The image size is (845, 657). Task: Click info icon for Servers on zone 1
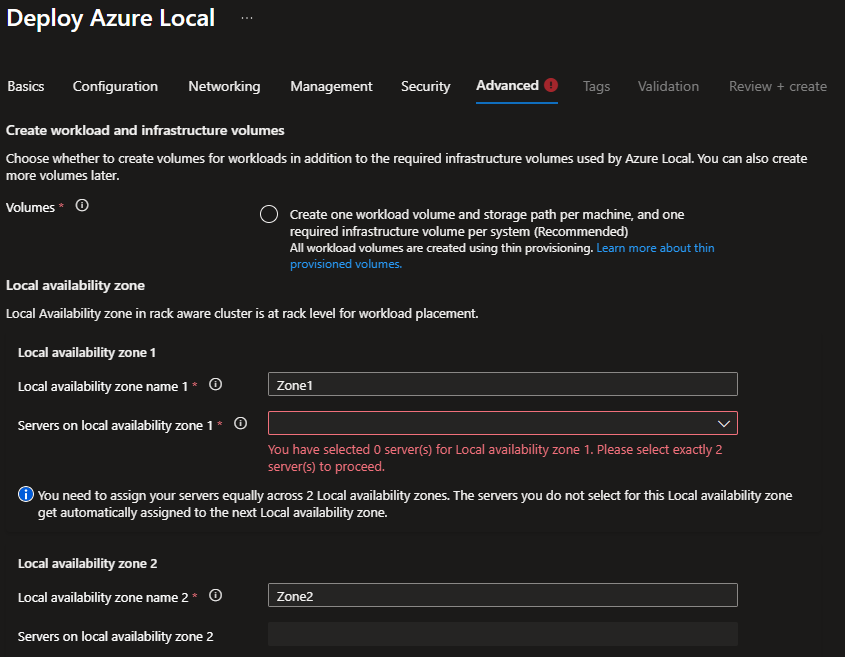click(x=240, y=424)
